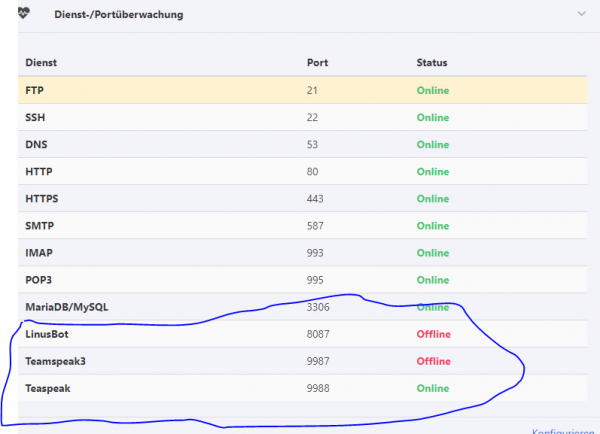This screenshot has width=600, height=434.
Task: Click port value 22
Action: [312, 117]
